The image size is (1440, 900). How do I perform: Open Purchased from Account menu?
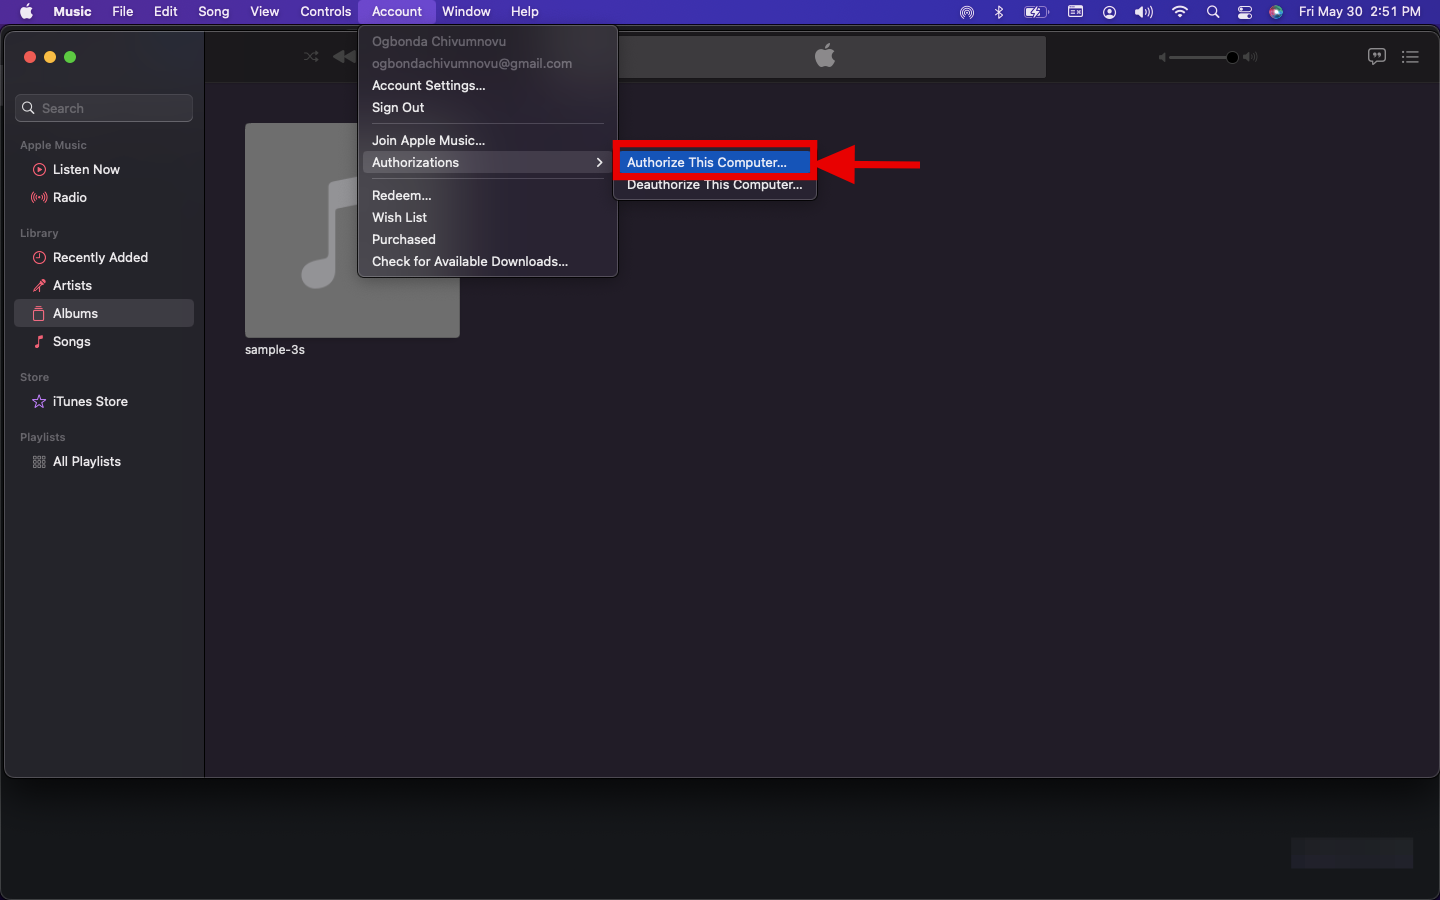click(487, 240)
